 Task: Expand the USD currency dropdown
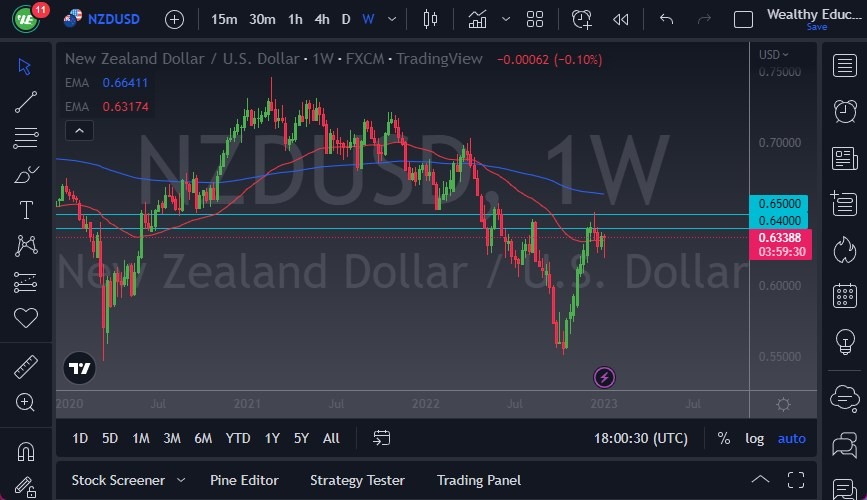[773, 55]
